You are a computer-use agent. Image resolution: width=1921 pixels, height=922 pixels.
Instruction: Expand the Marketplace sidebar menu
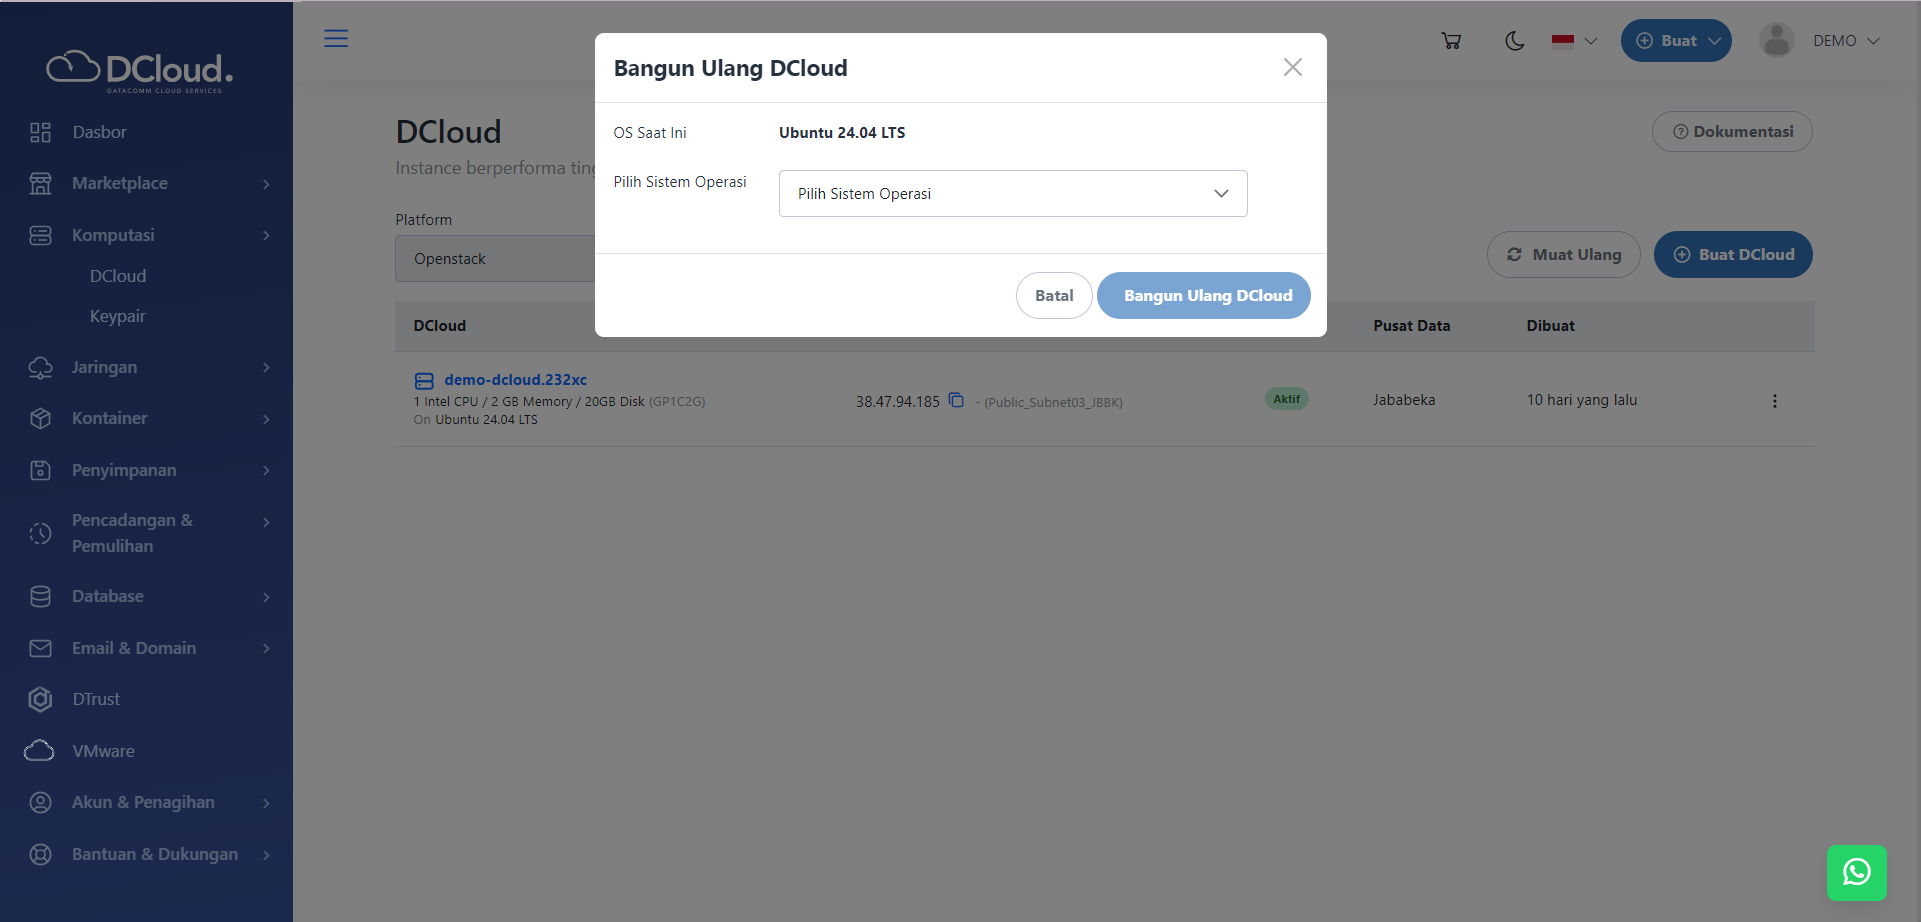(x=150, y=184)
